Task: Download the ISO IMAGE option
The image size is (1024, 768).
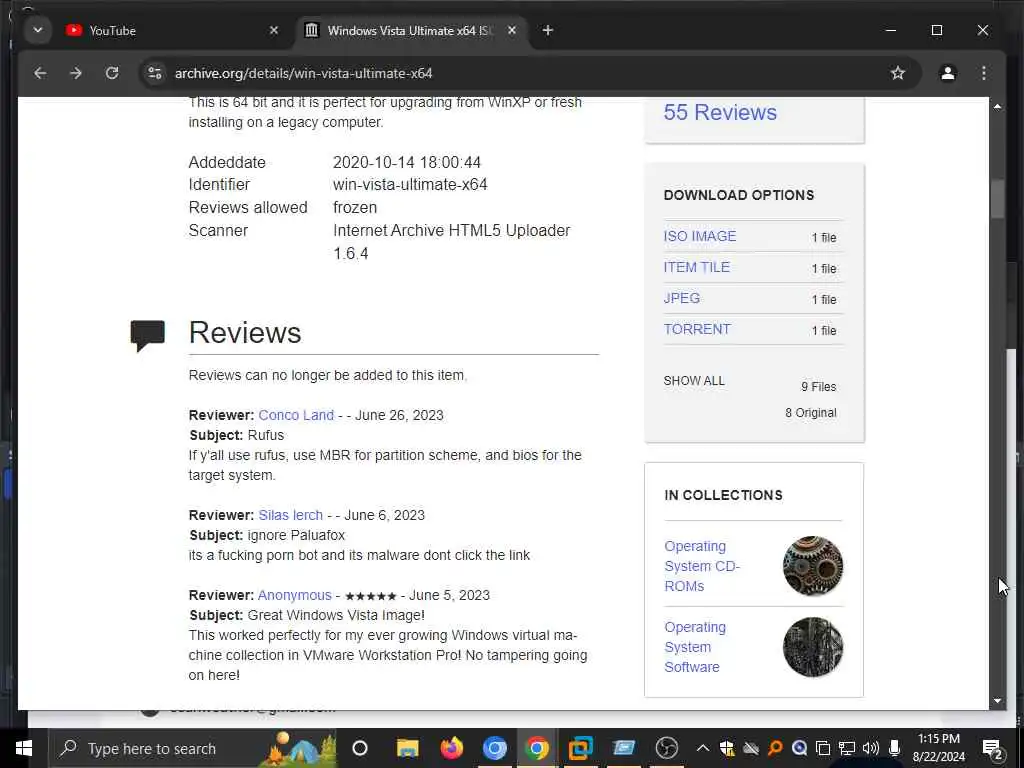Action: (x=699, y=236)
